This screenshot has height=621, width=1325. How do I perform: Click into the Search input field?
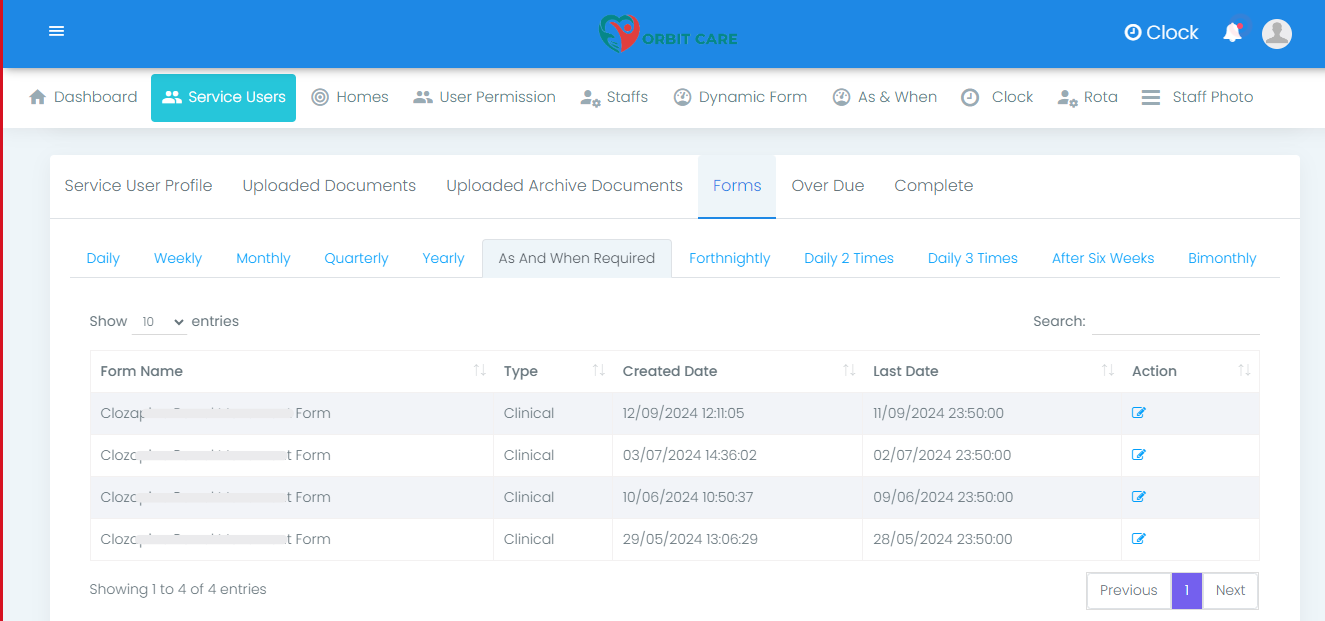tap(1175, 322)
